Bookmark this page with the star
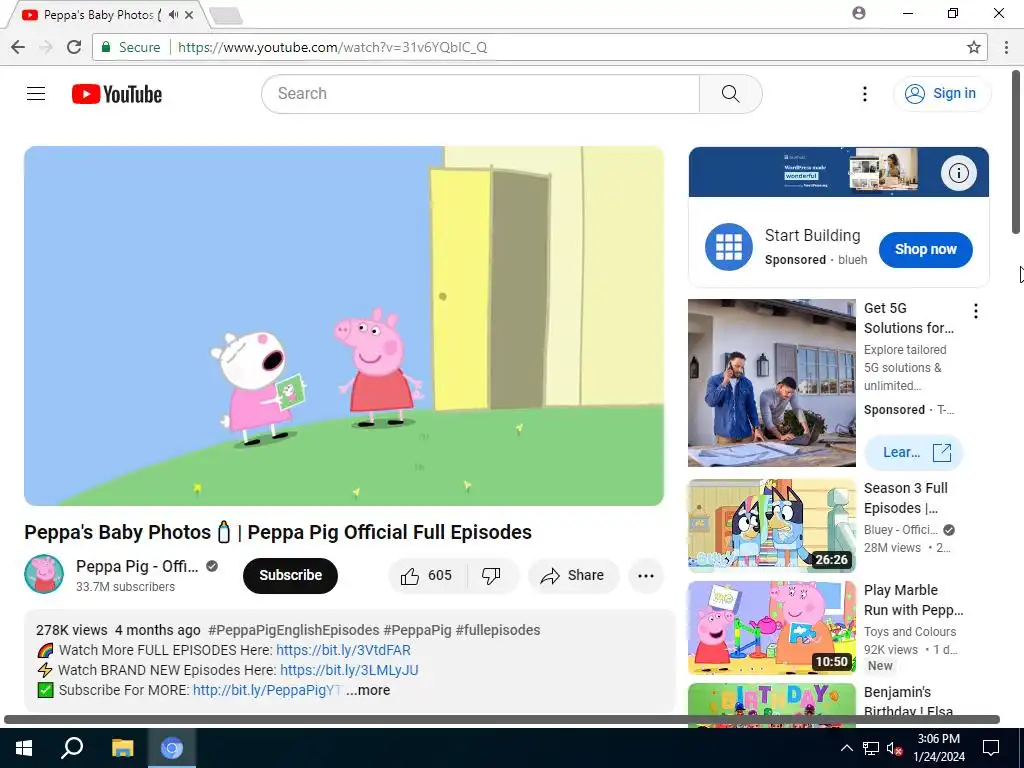 [974, 47]
